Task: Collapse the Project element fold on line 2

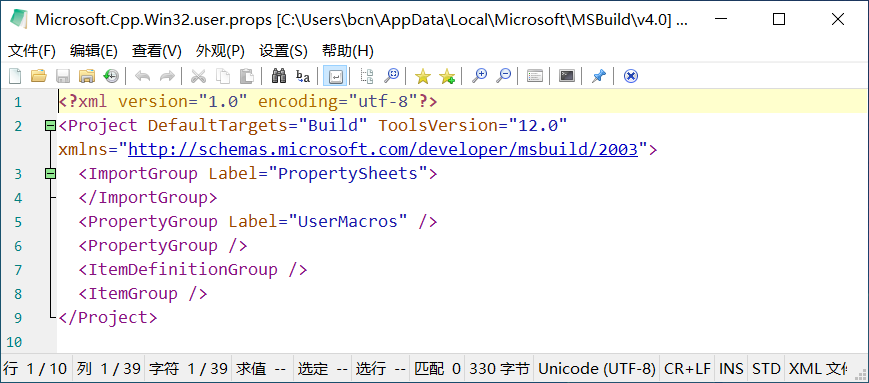Action: coord(50,126)
